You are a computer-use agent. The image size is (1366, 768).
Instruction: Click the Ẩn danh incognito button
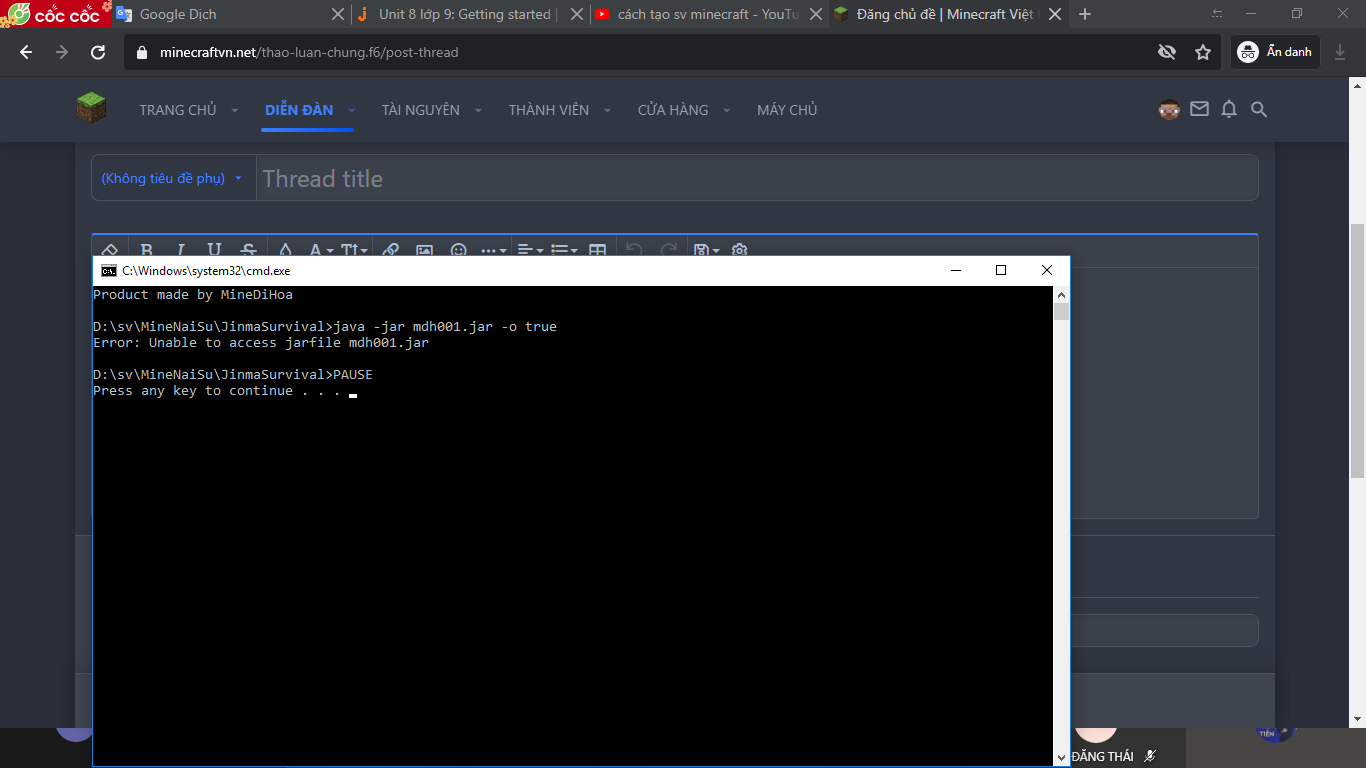(1276, 52)
